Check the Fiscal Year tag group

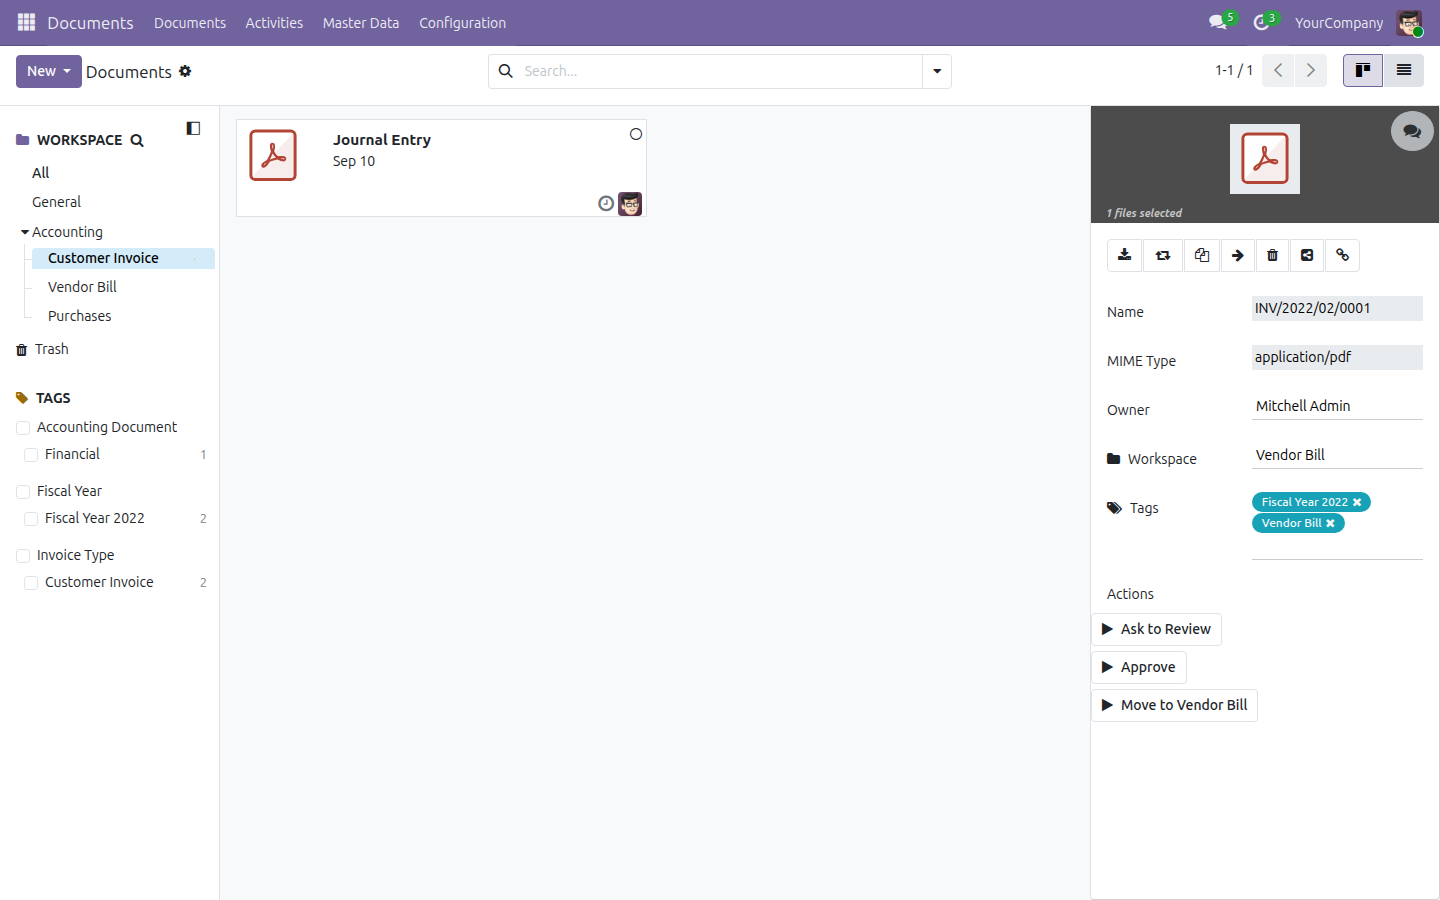pos(23,492)
